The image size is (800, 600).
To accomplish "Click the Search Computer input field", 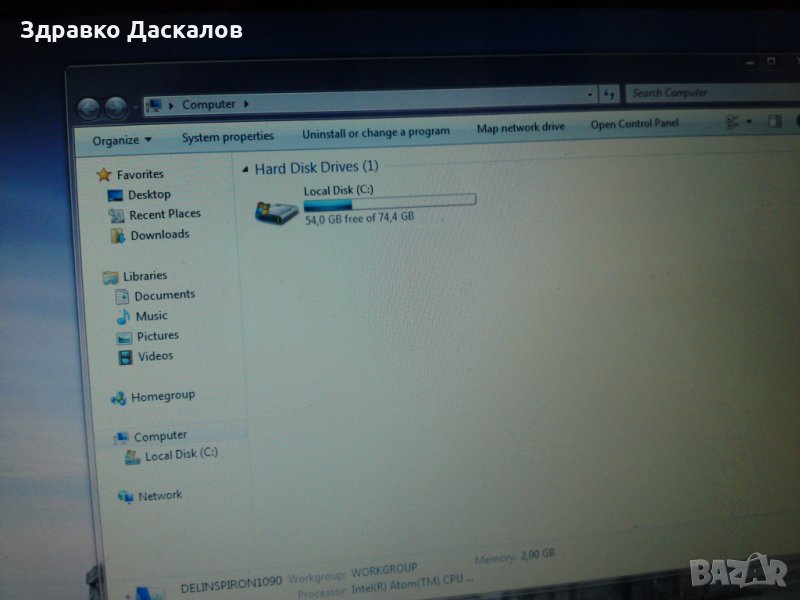I will pos(700,93).
